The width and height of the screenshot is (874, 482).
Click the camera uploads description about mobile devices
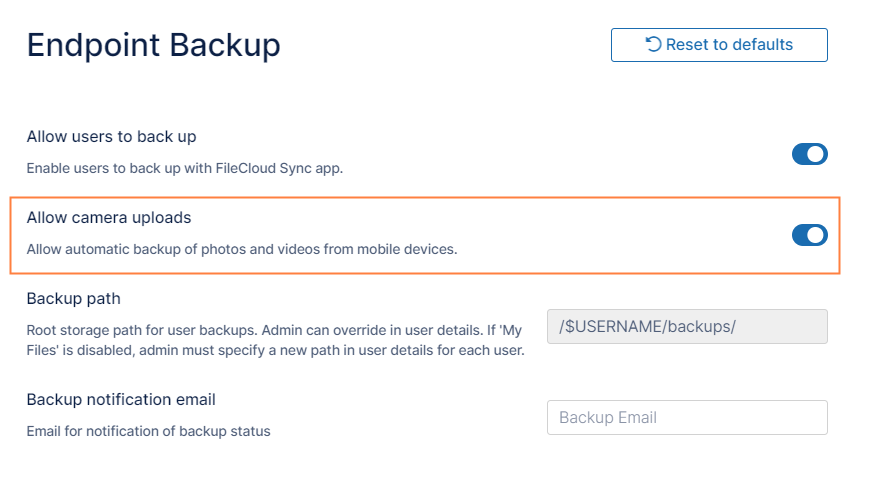(x=241, y=249)
